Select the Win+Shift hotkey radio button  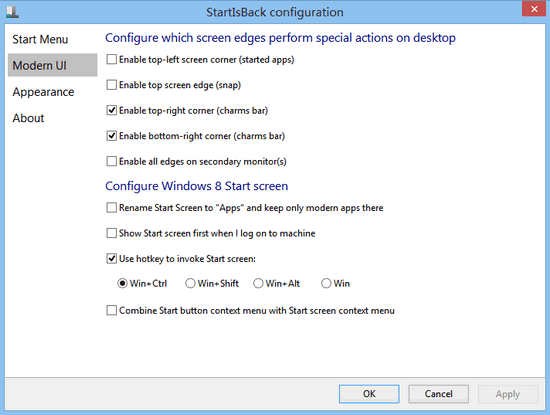tap(190, 283)
